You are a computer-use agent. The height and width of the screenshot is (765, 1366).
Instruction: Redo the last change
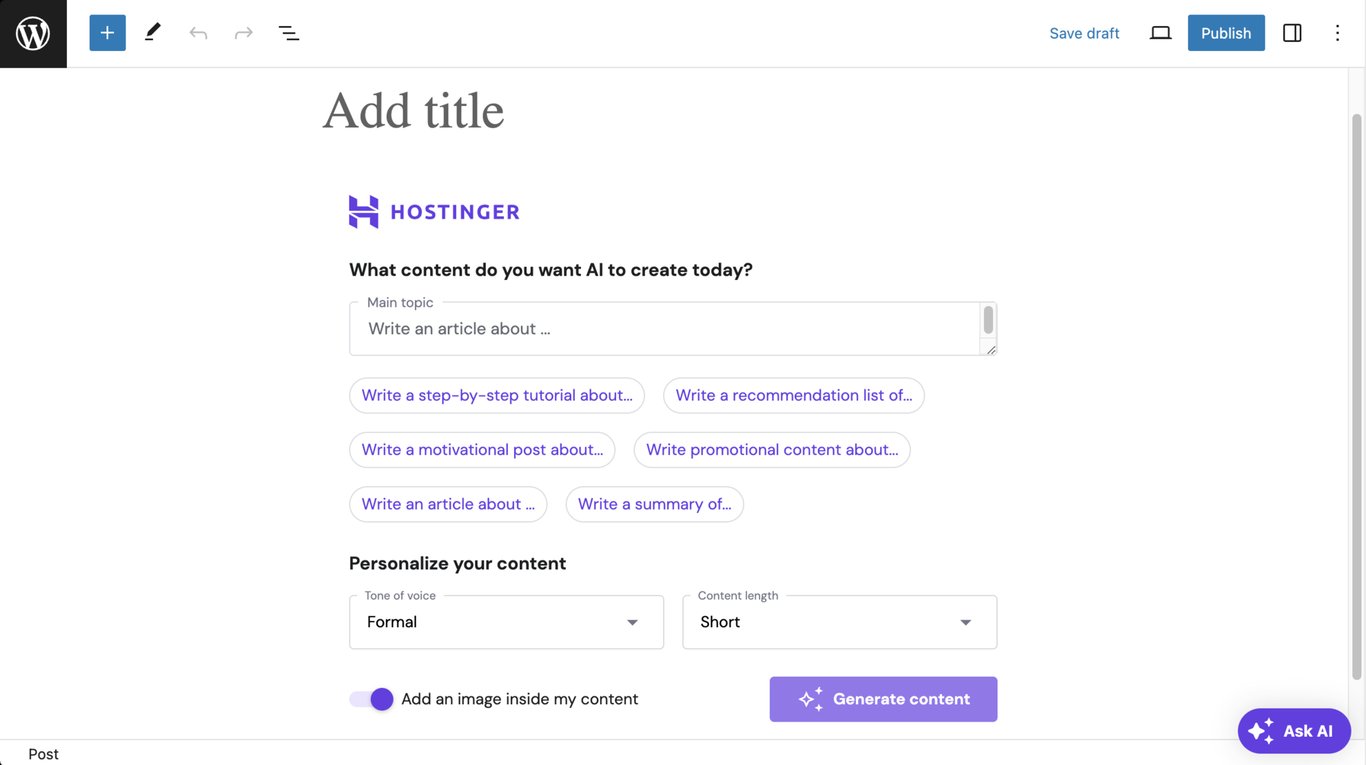coord(241,31)
